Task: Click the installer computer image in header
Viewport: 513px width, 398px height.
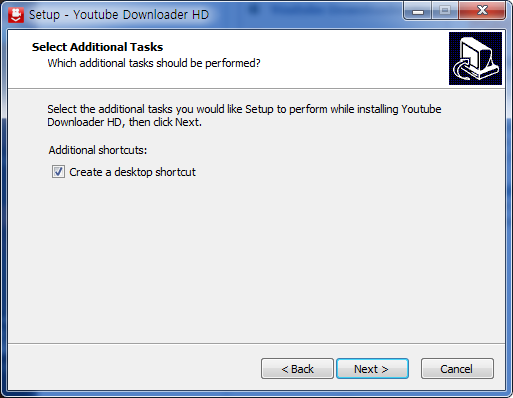Action: click(475, 58)
